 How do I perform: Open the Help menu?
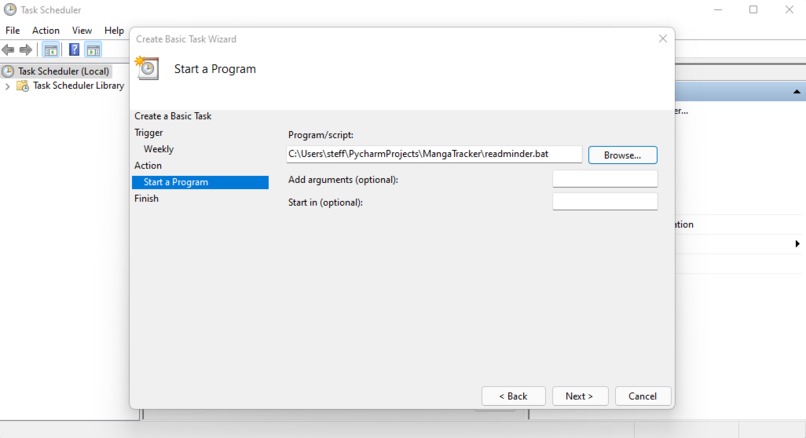point(114,30)
